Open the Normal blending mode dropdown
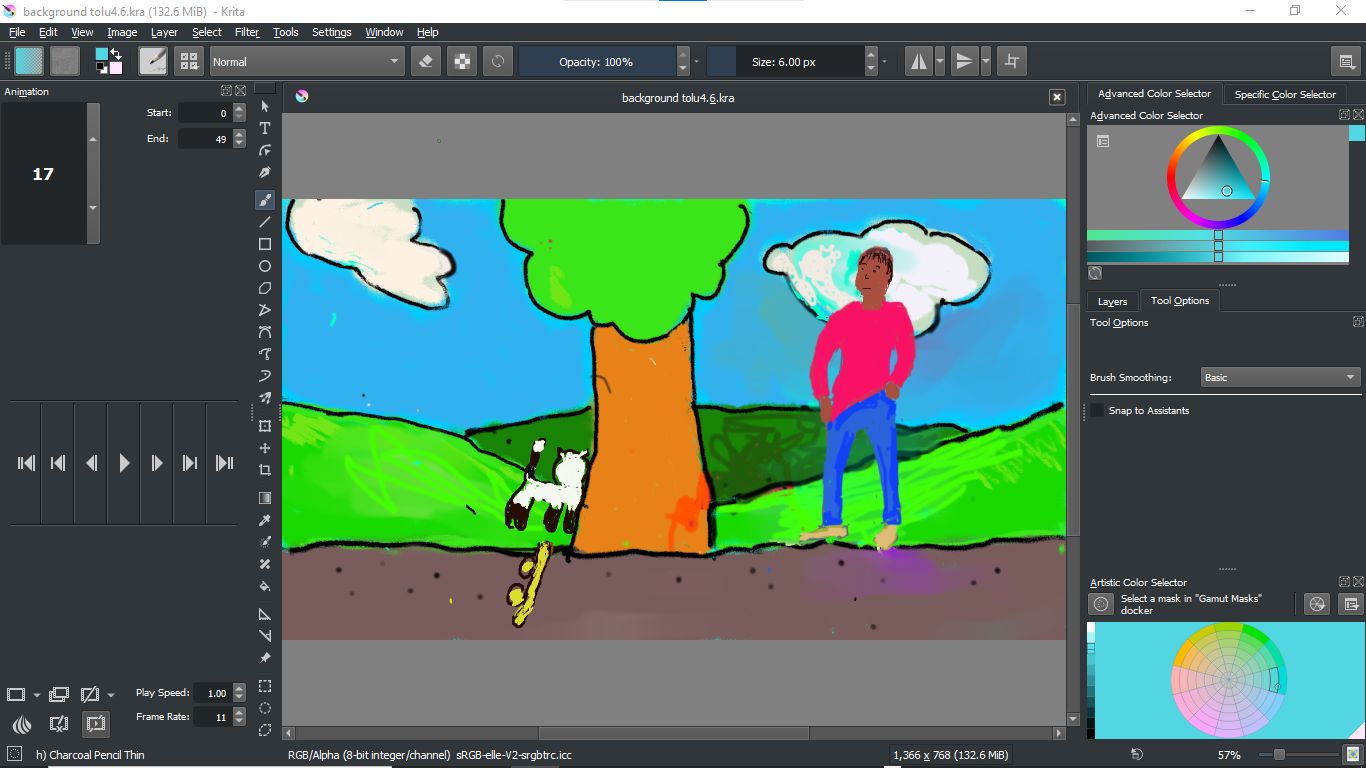This screenshot has width=1366, height=768. tap(306, 62)
